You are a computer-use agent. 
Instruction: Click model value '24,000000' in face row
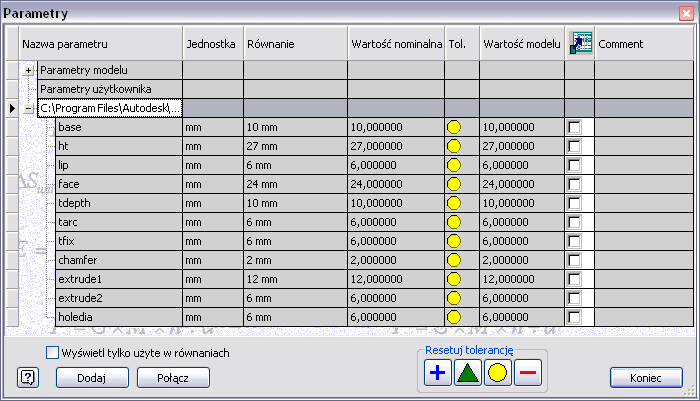(x=508, y=184)
